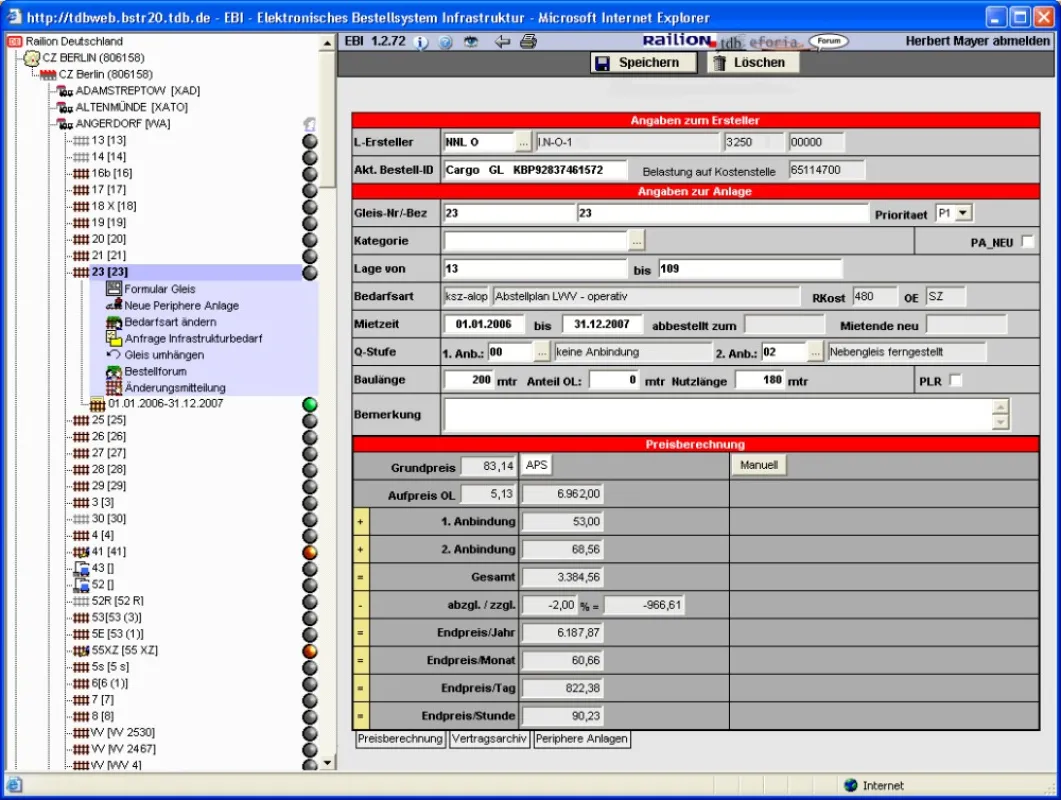The width and height of the screenshot is (1061, 800).
Task: Open the Kategorie lookup ellipsis button
Action: 636,240
